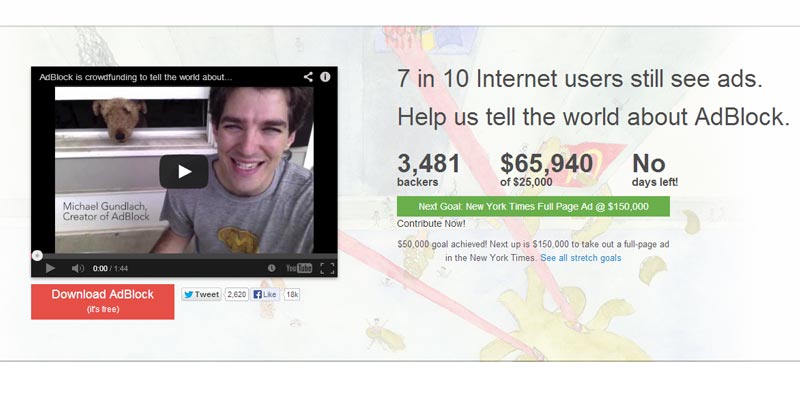
Task: Click the video title text
Action: coord(136,78)
